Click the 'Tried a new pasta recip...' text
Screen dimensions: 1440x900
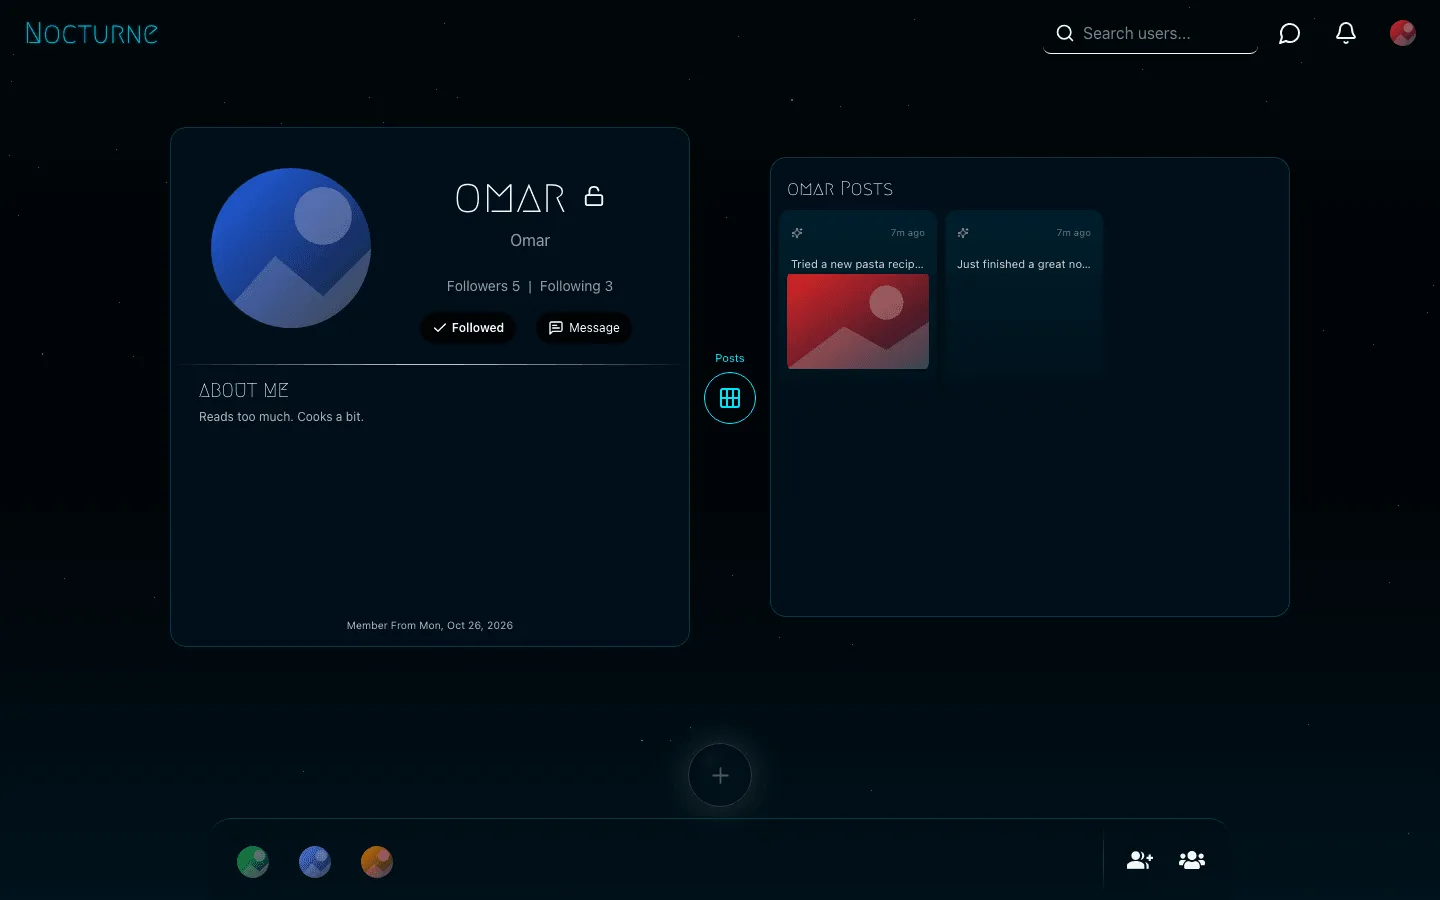[857, 264]
